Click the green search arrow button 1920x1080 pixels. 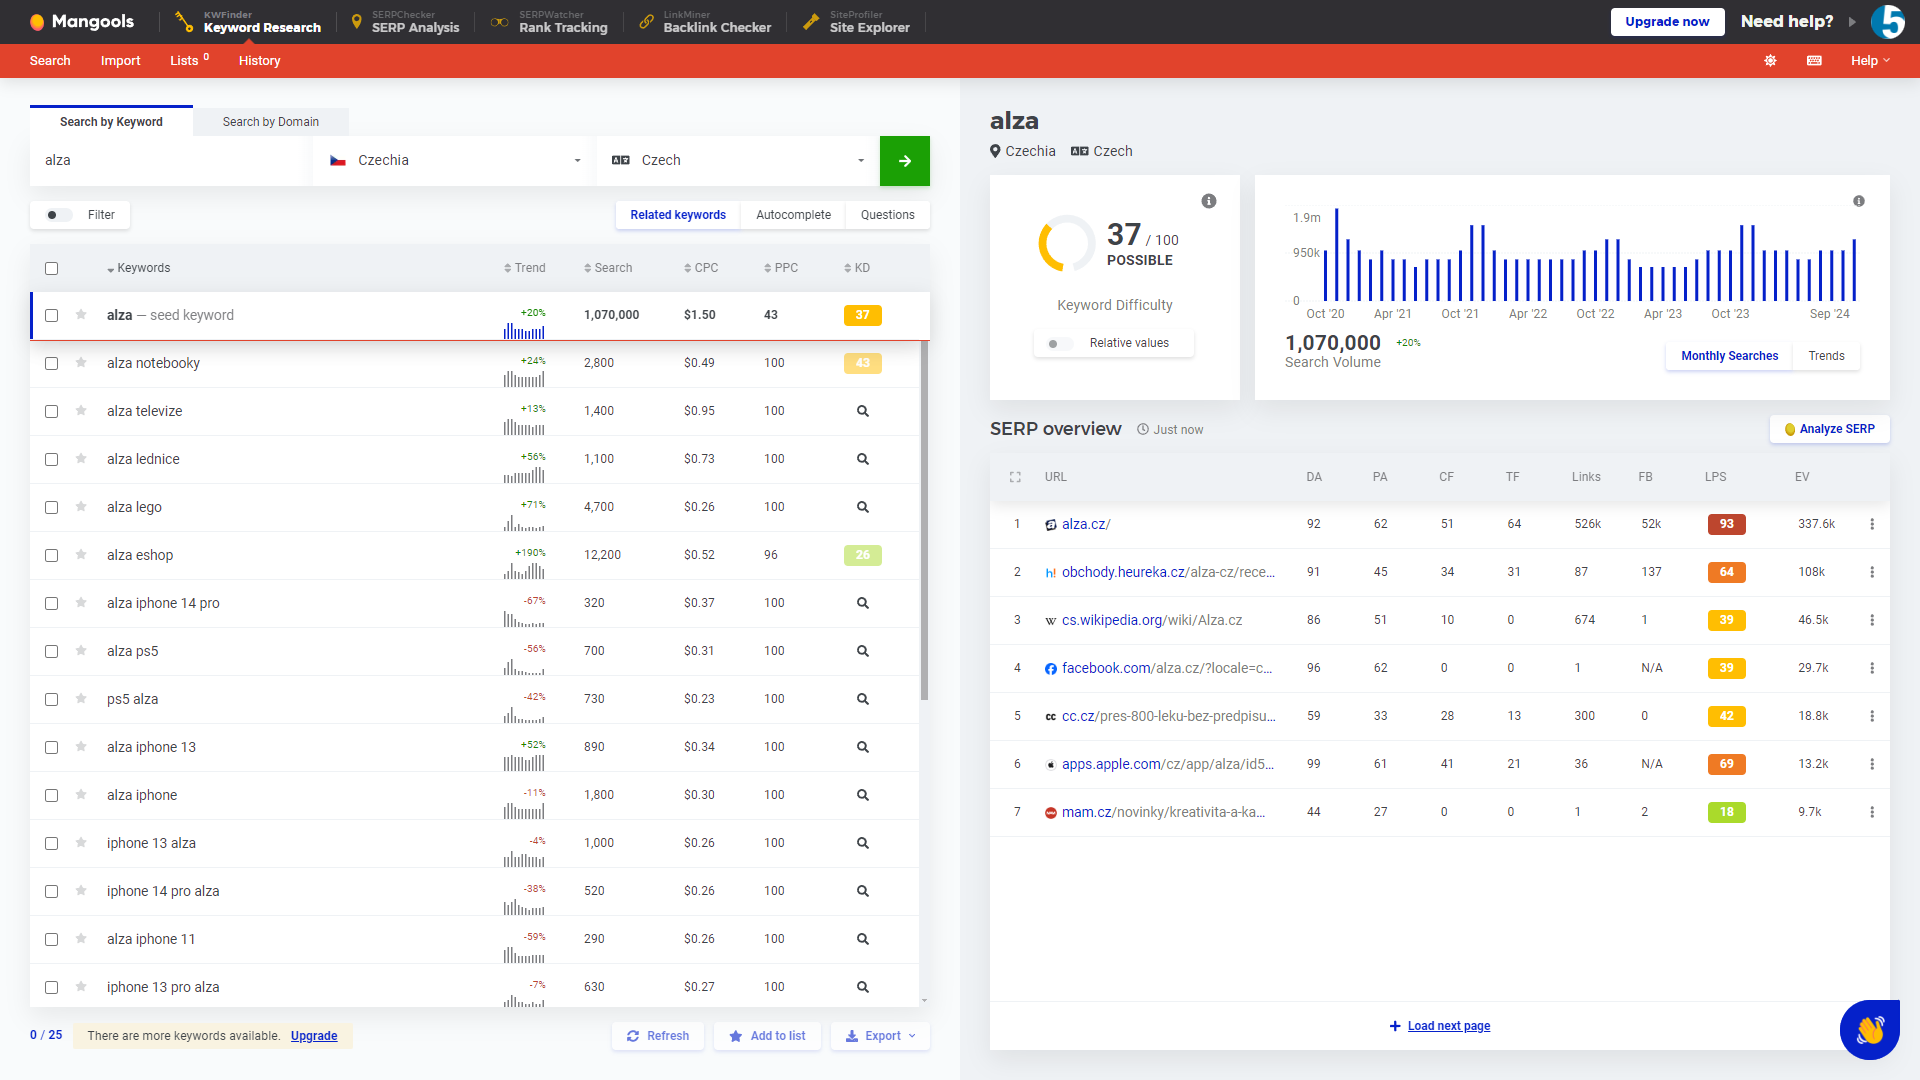pos(904,161)
